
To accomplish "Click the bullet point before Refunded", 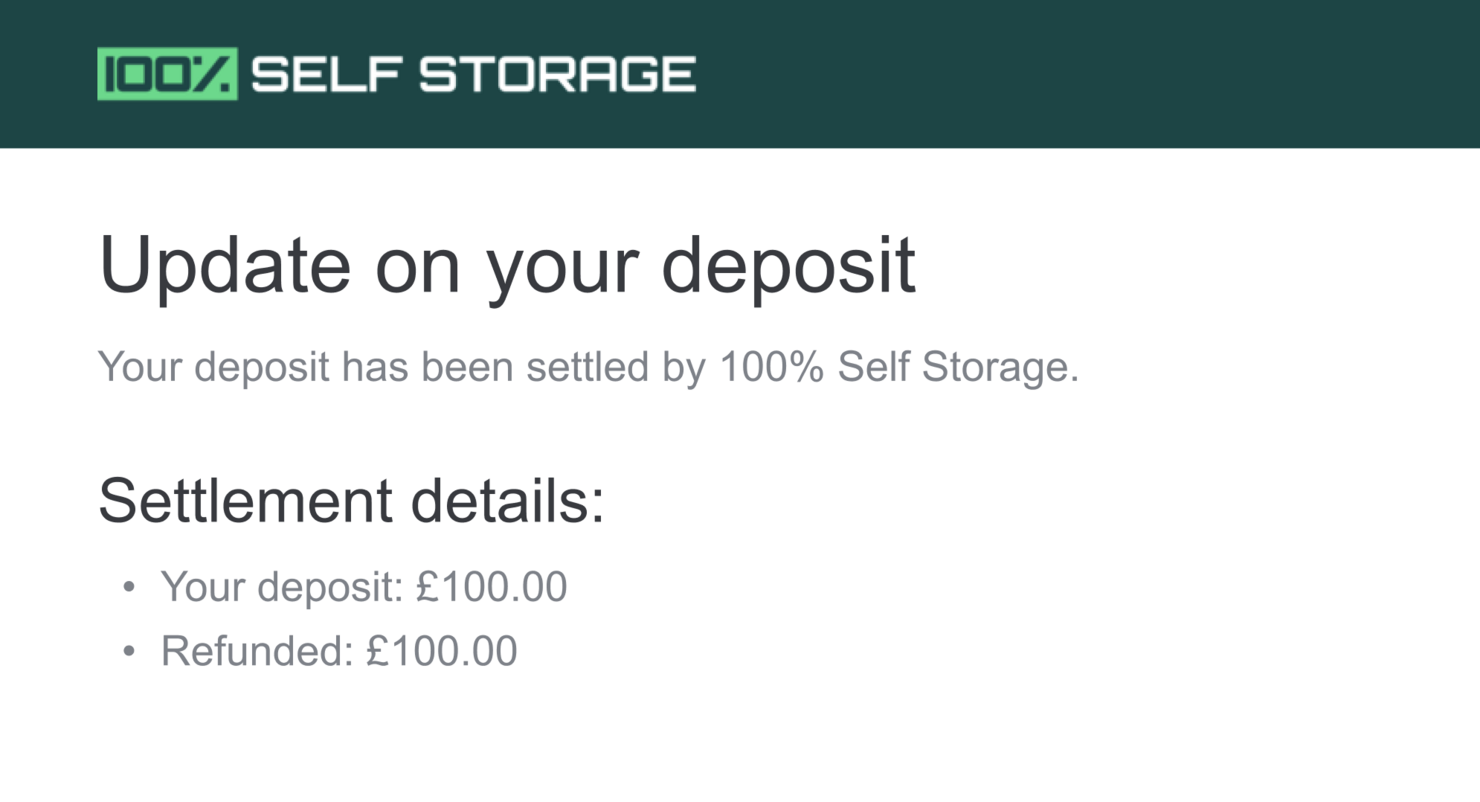I will pyautogui.click(x=128, y=651).
